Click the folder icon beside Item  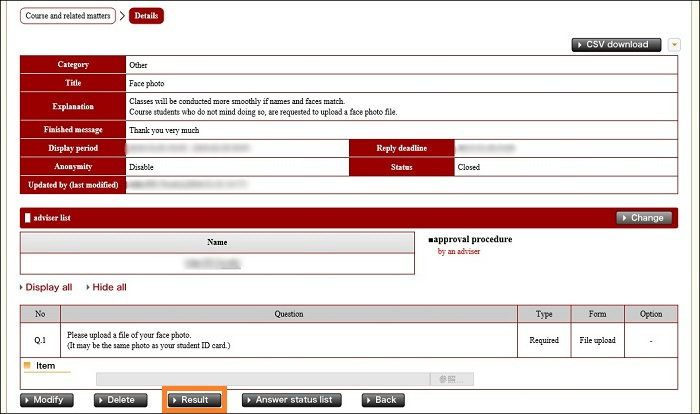click(27, 366)
